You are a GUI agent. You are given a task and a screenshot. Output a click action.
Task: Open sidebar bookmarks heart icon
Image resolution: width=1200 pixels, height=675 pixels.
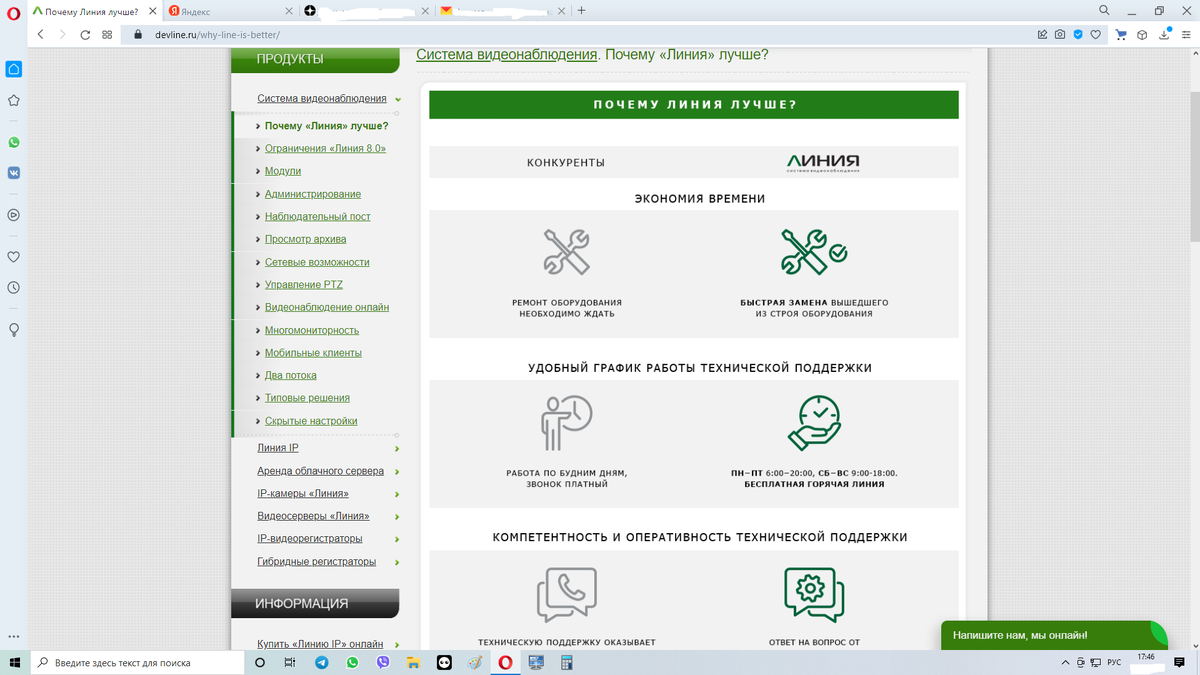point(14,256)
